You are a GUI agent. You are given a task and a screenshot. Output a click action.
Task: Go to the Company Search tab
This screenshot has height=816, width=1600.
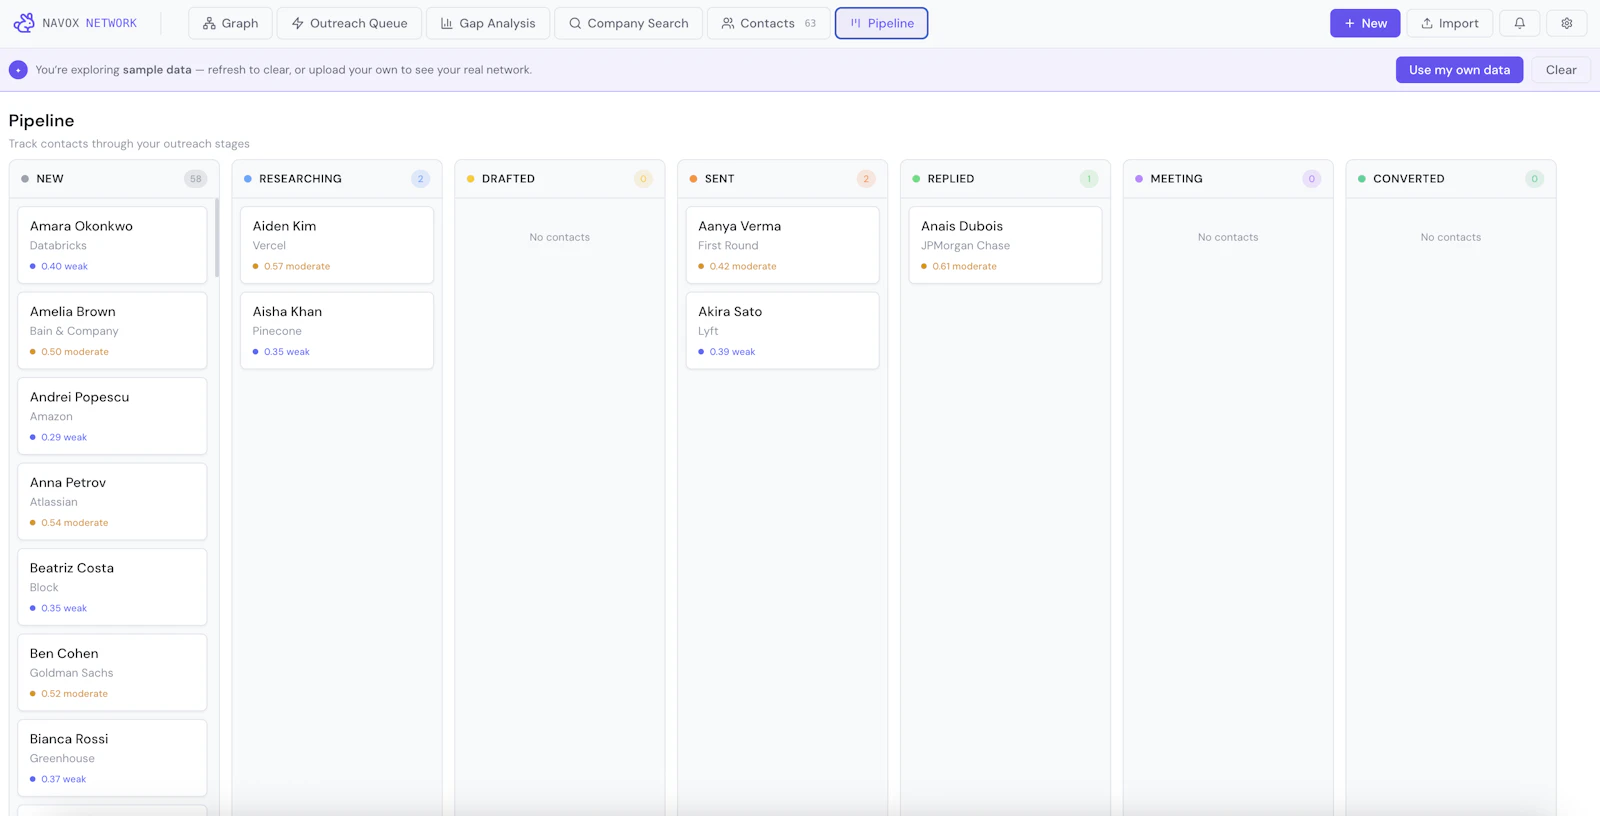click(x=628, y=23)
